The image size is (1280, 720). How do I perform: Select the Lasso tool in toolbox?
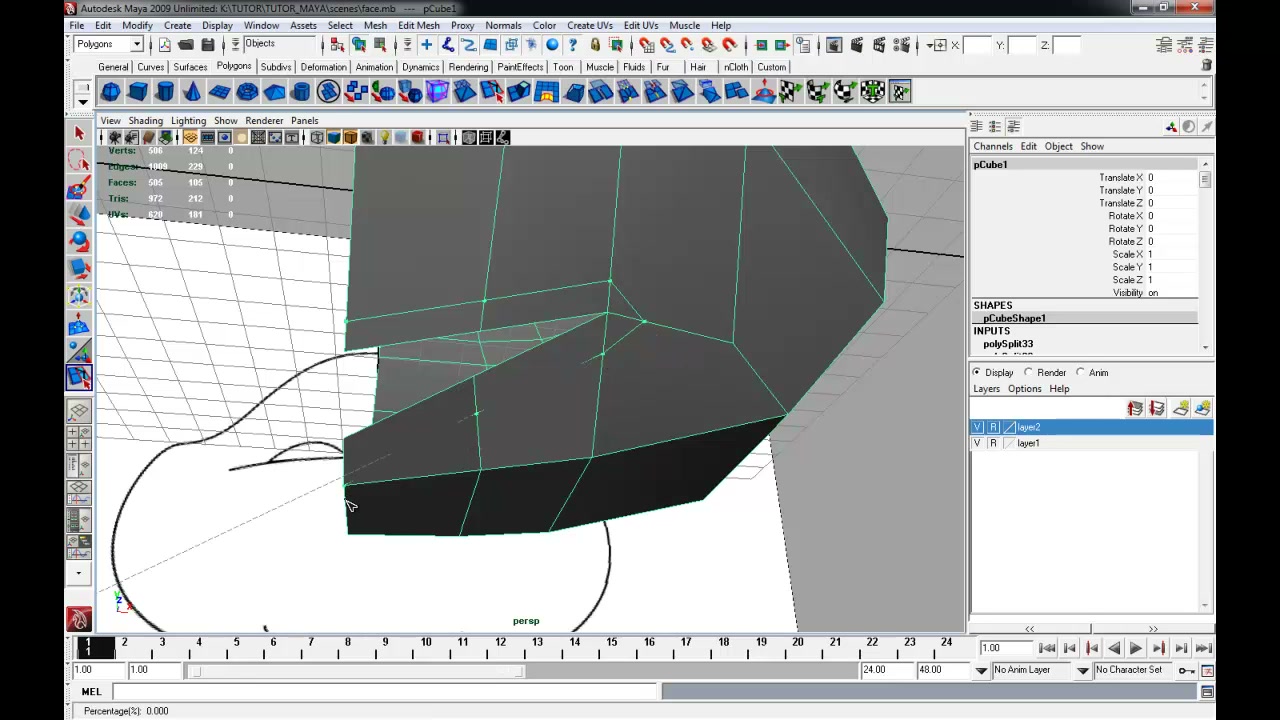click(79, 160)
